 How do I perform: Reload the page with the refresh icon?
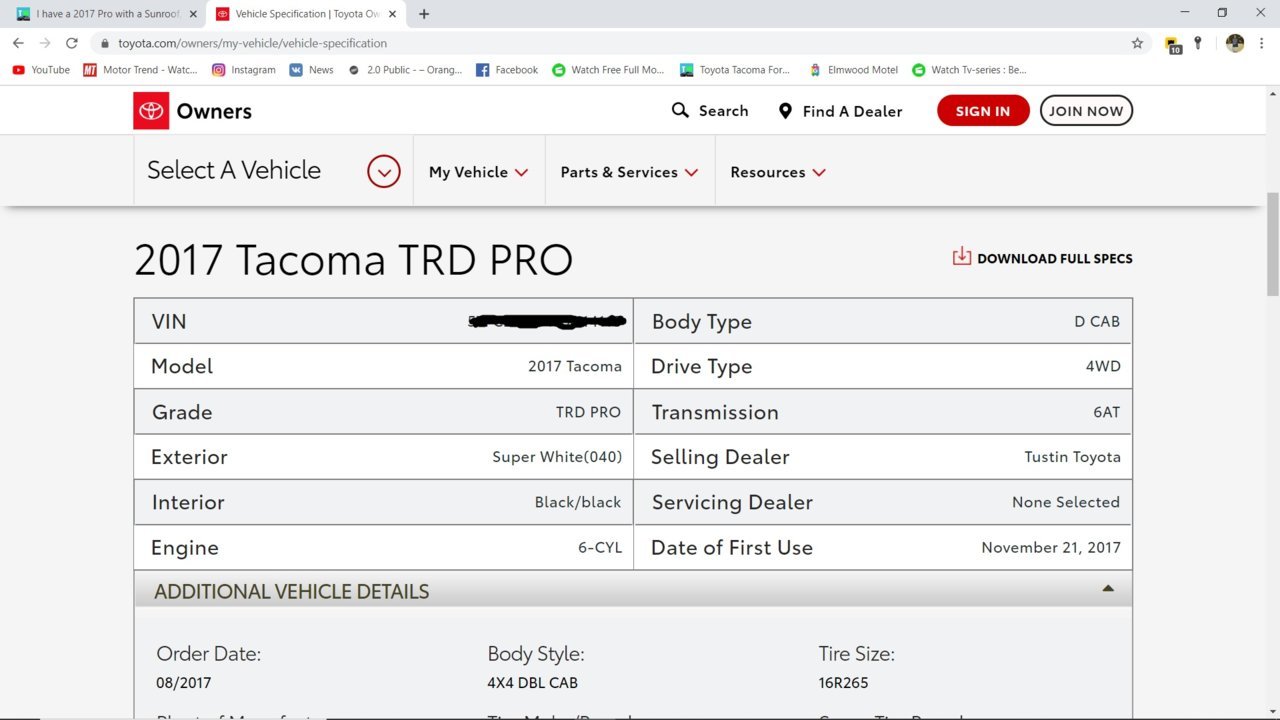point(72,43)
